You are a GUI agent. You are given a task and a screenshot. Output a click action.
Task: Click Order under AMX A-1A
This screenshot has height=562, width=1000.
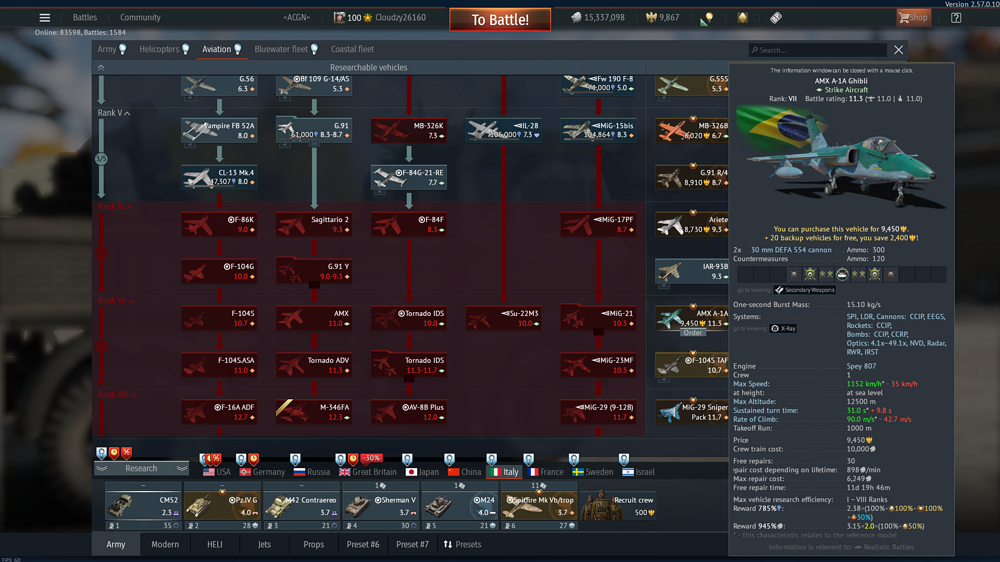pos(693,333)
